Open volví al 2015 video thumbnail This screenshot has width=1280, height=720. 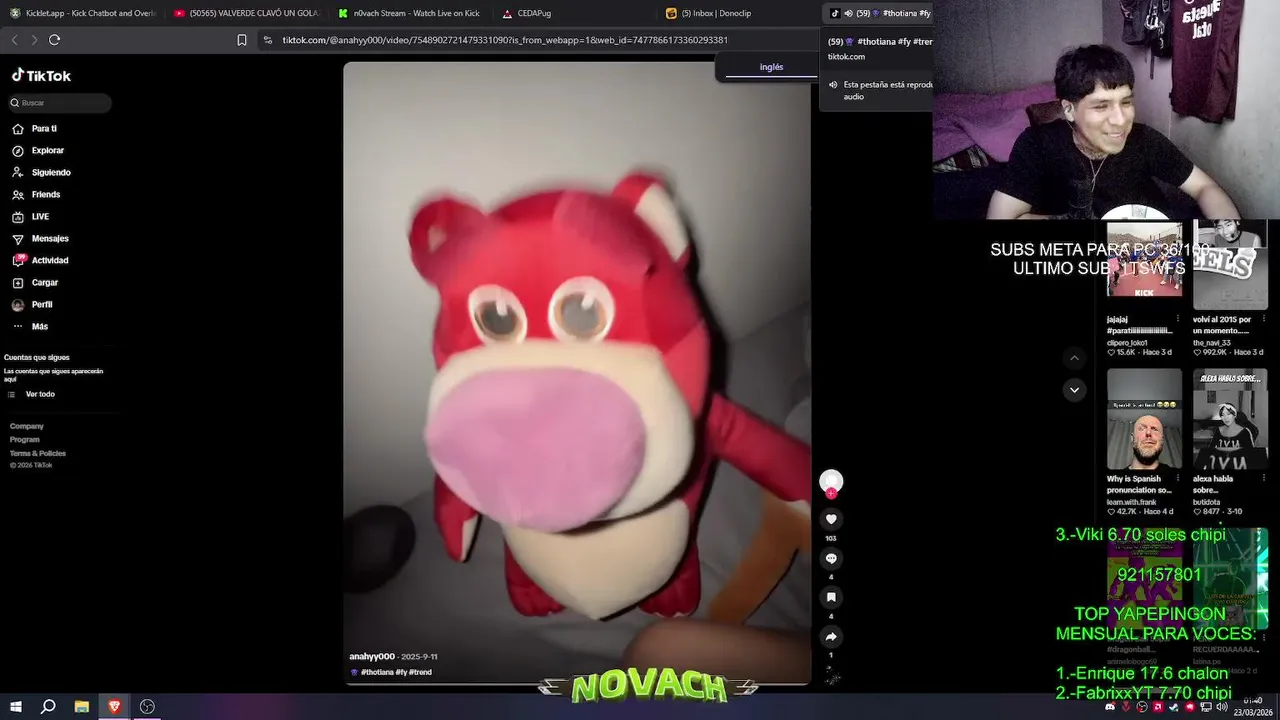coord(1230,265)
